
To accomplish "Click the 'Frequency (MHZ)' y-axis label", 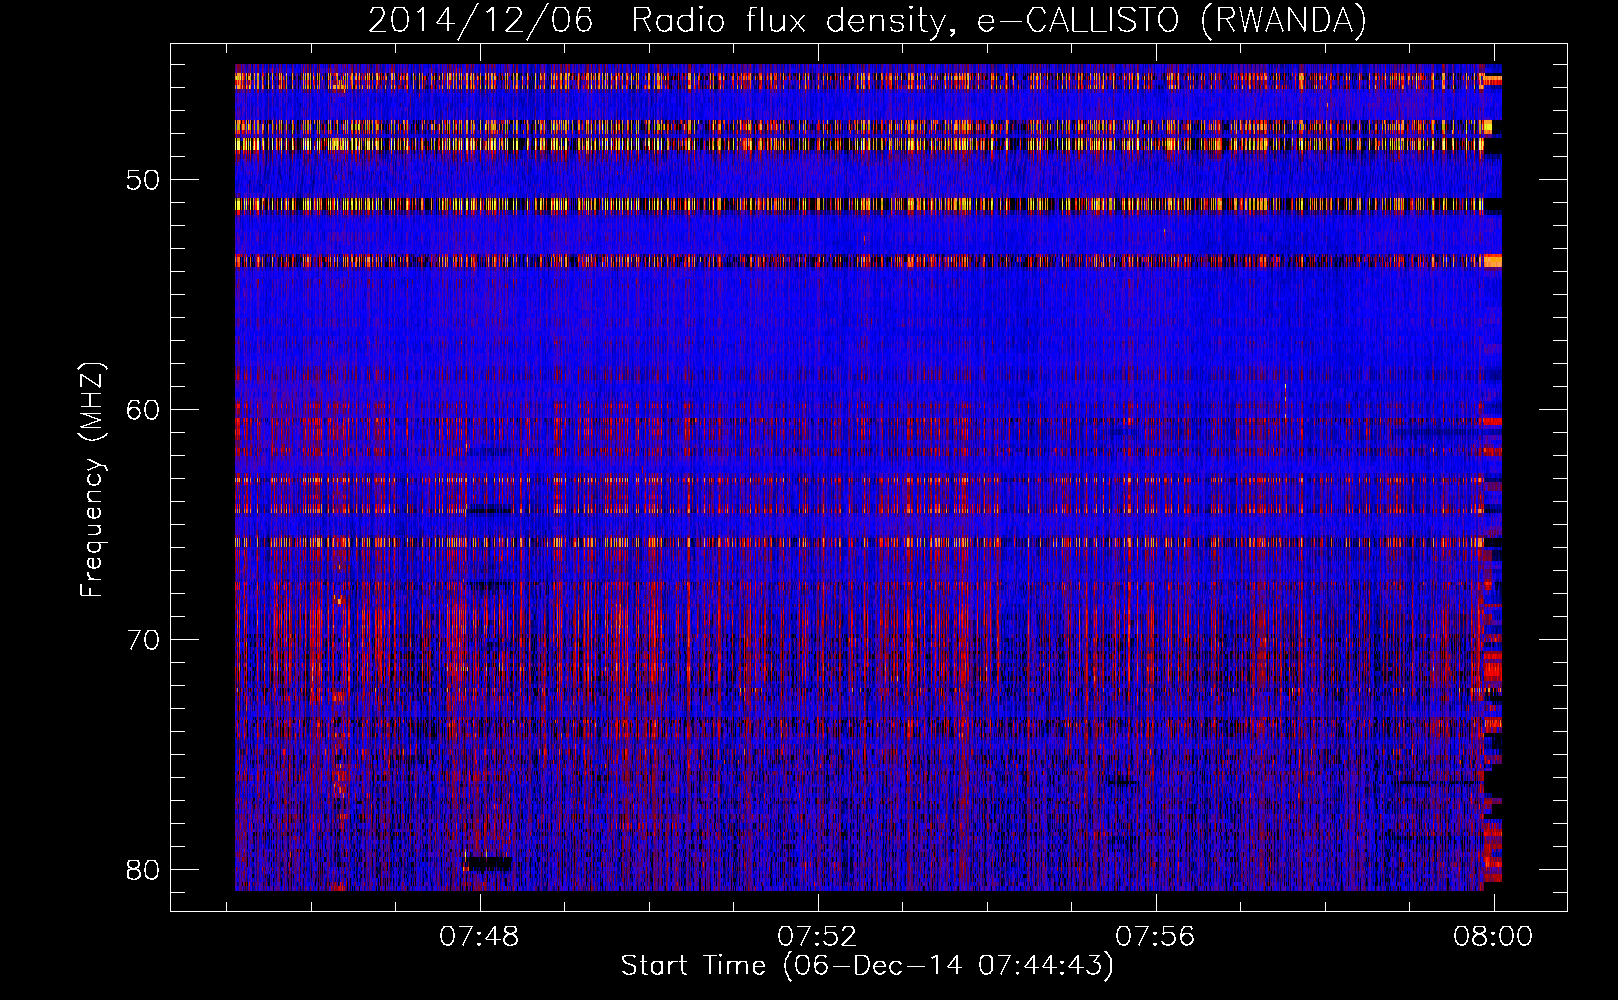I will pos(92,480).
